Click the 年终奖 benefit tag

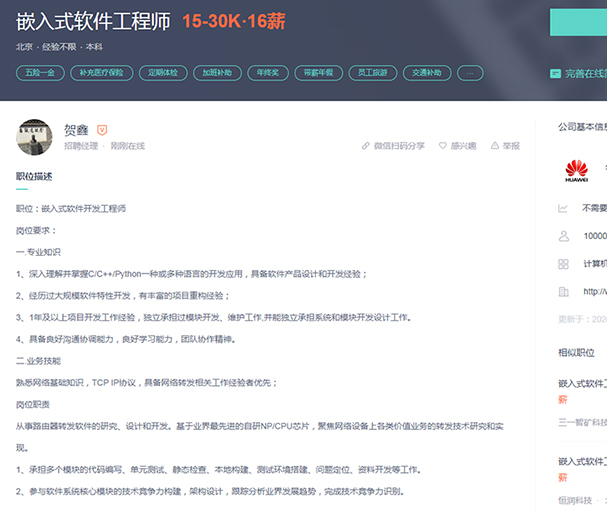[267, 73]
